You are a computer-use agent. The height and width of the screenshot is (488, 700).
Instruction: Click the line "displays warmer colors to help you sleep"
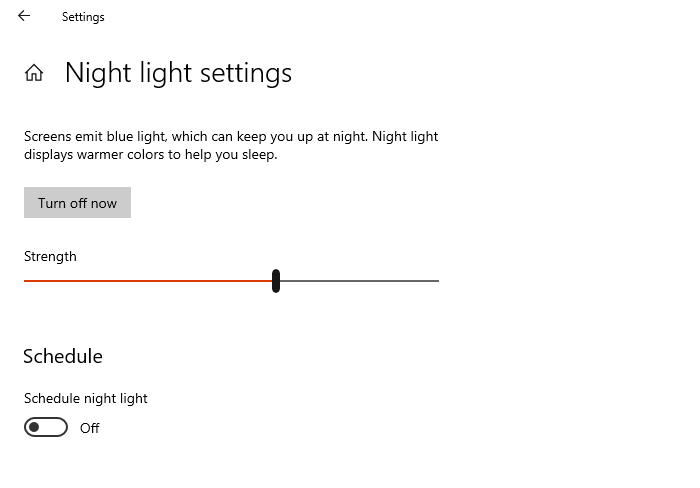150,155
